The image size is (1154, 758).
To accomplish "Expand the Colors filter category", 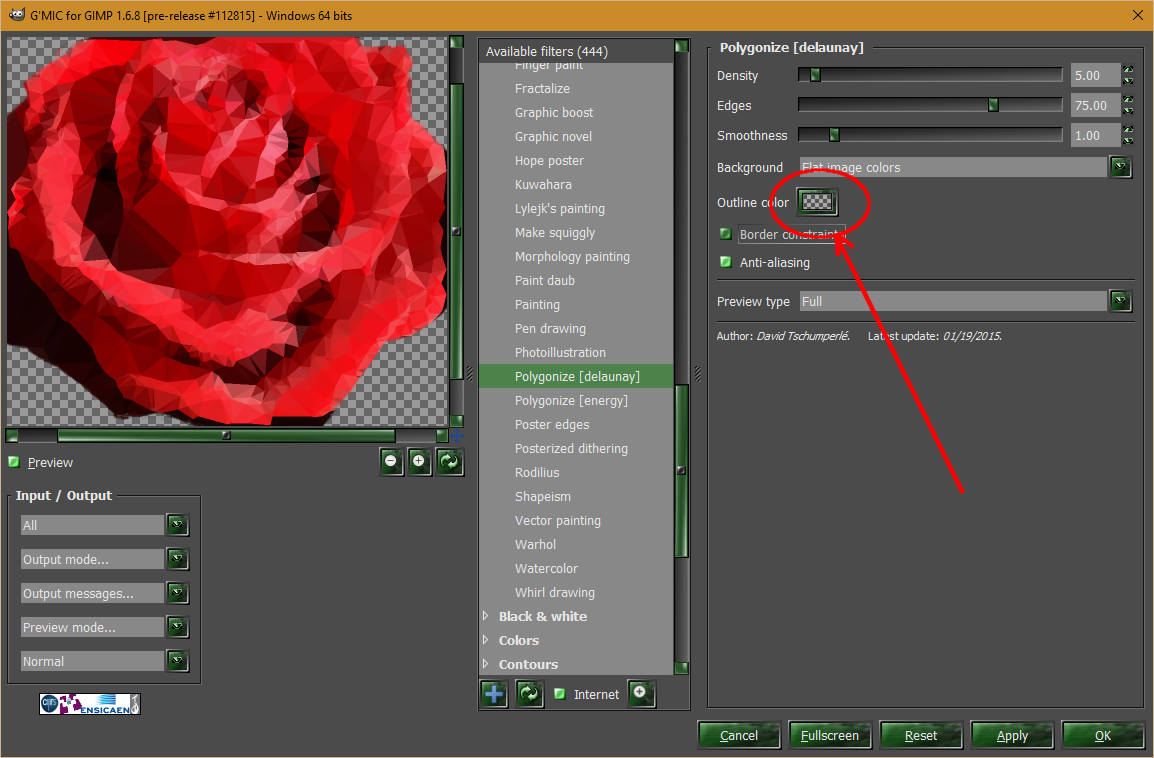I will [x=486, y=640].
